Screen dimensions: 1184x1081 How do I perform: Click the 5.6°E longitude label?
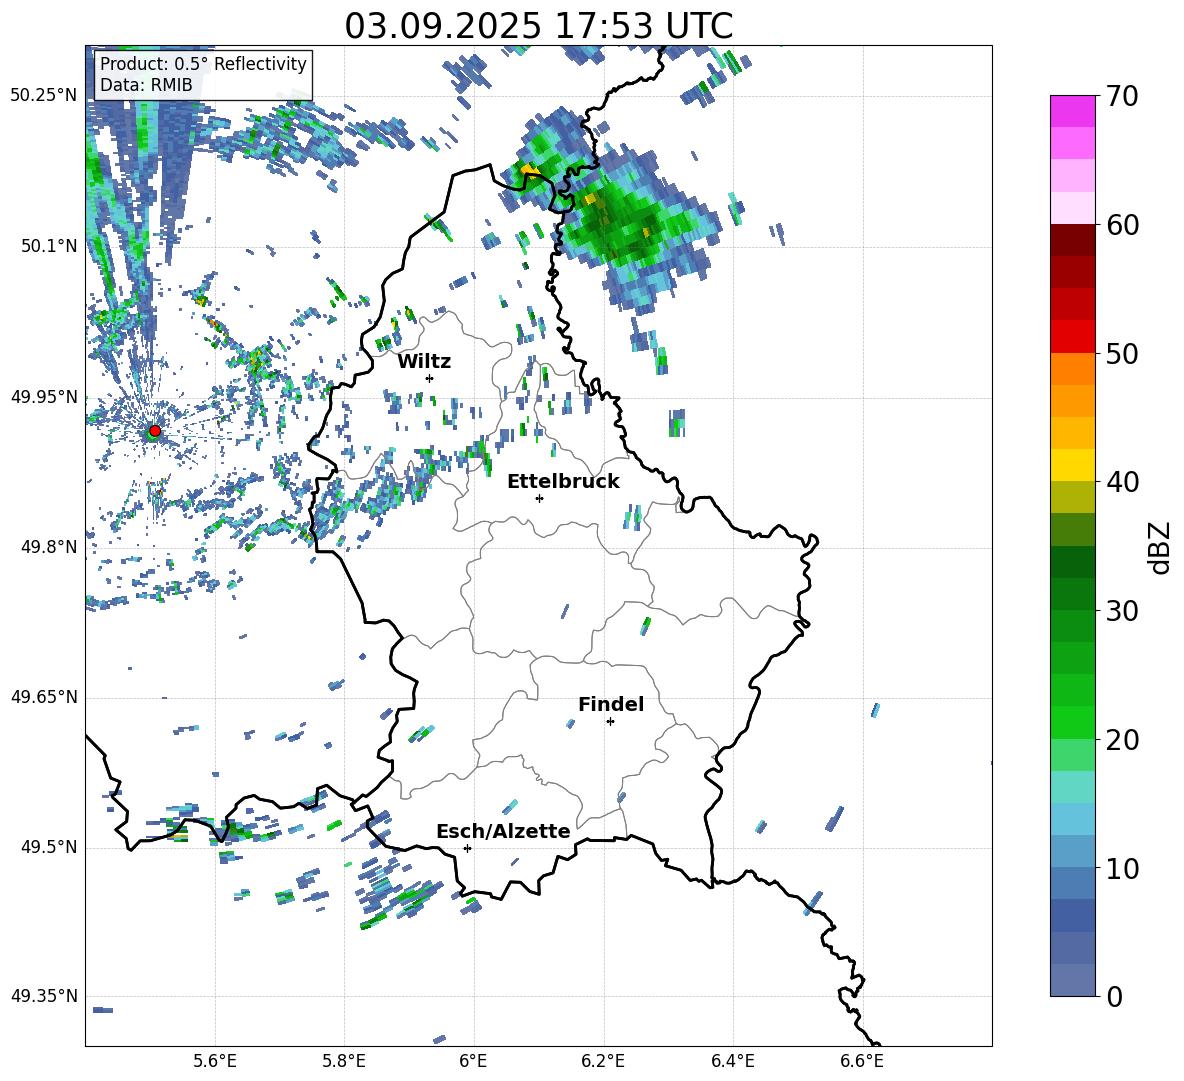point(215,1061)
